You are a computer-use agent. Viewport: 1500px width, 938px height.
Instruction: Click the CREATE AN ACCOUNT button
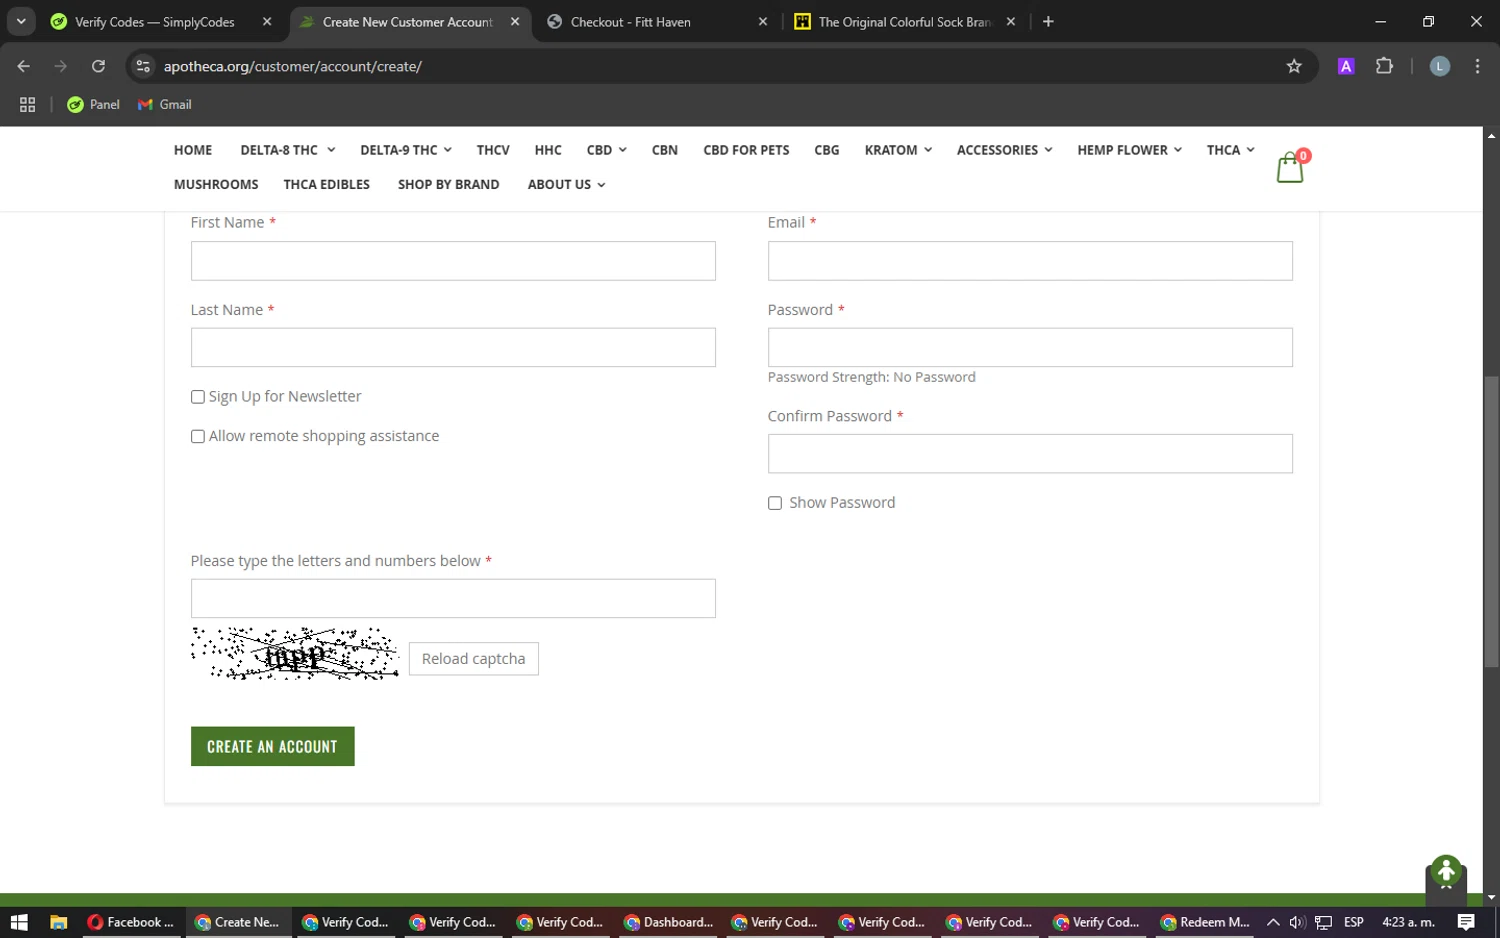coord(273,746)
